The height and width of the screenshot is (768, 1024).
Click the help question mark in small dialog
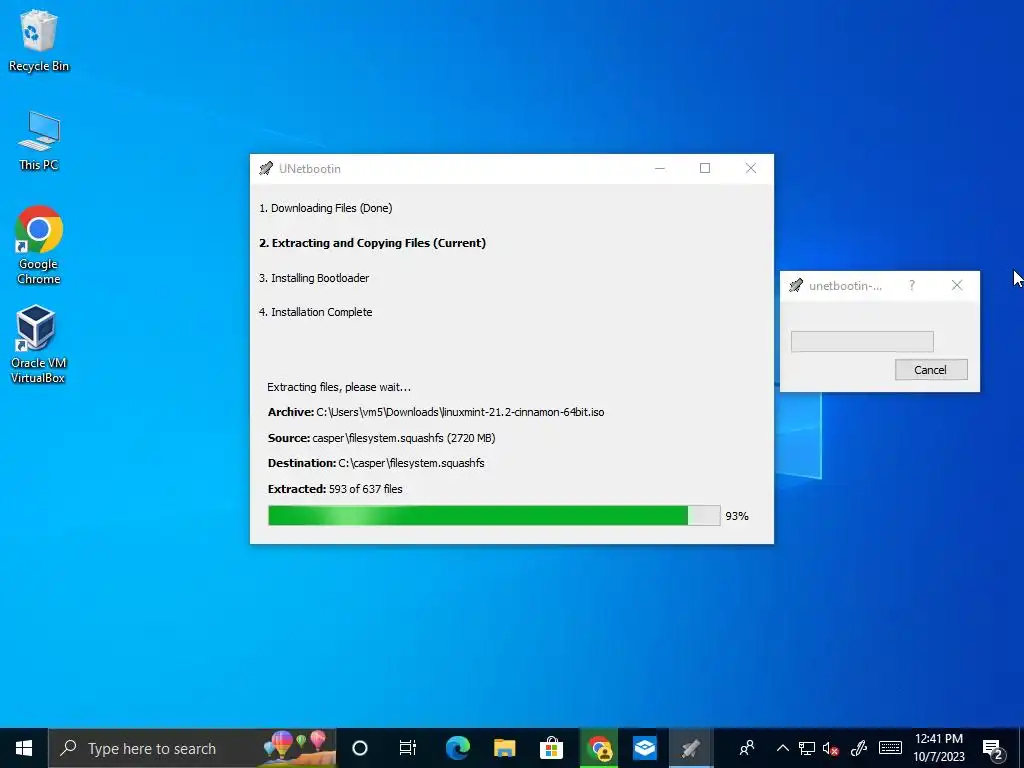point(912,285)
